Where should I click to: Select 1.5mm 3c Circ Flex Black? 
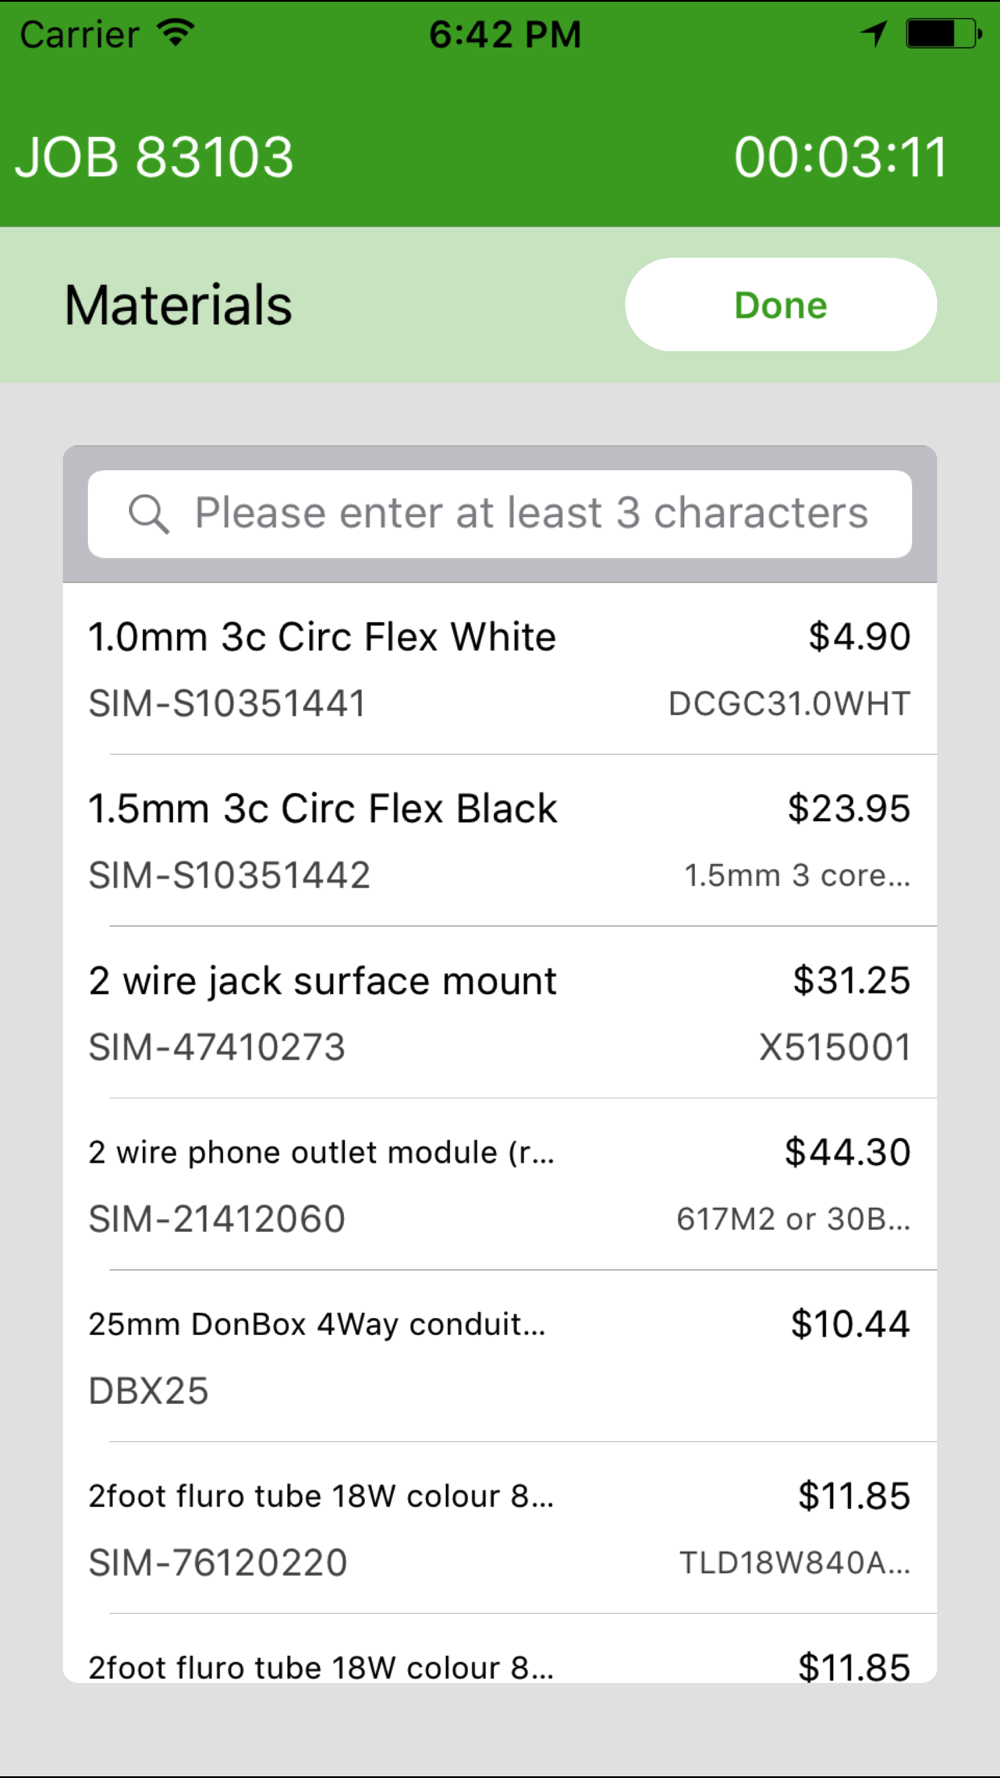point(500,841)
